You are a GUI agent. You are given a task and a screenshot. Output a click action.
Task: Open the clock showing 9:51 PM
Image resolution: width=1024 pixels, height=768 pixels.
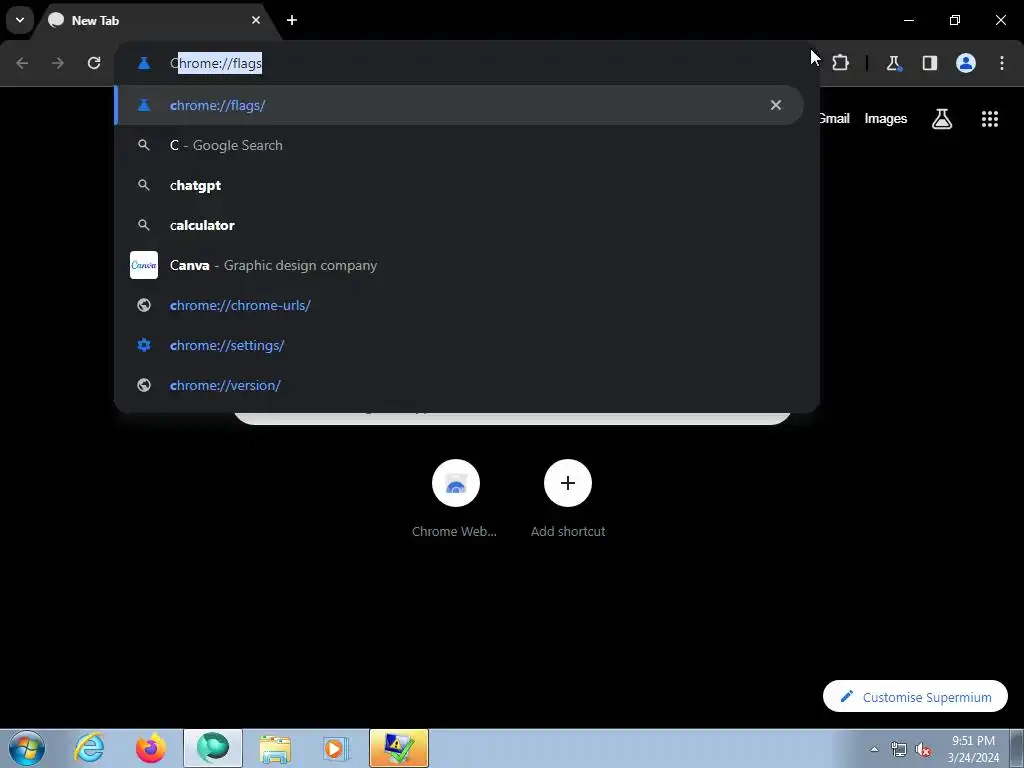(x=973, y=749)
